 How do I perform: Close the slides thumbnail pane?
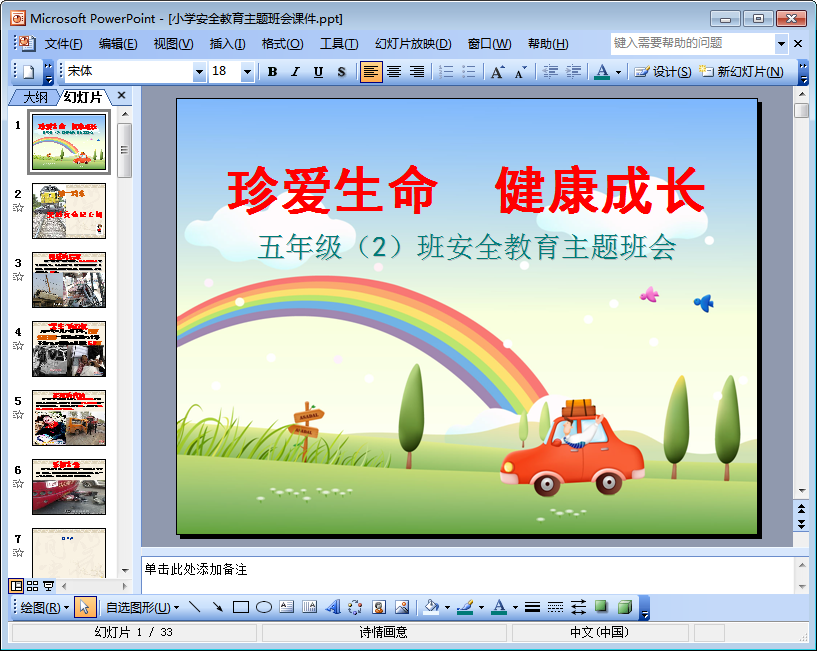point(121,95)
